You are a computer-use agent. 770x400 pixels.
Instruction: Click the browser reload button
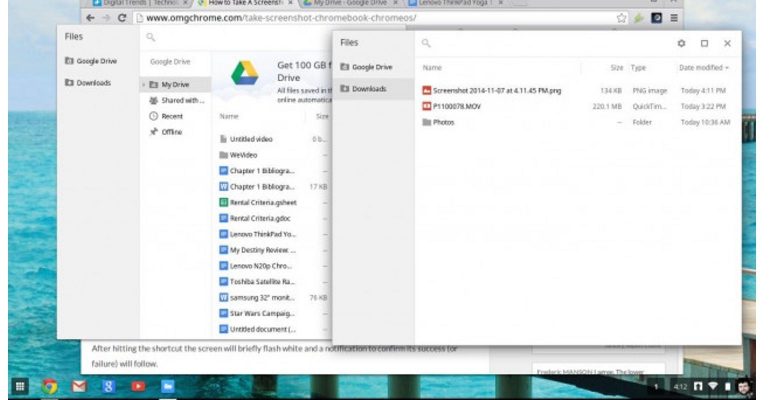click(122, 18)
